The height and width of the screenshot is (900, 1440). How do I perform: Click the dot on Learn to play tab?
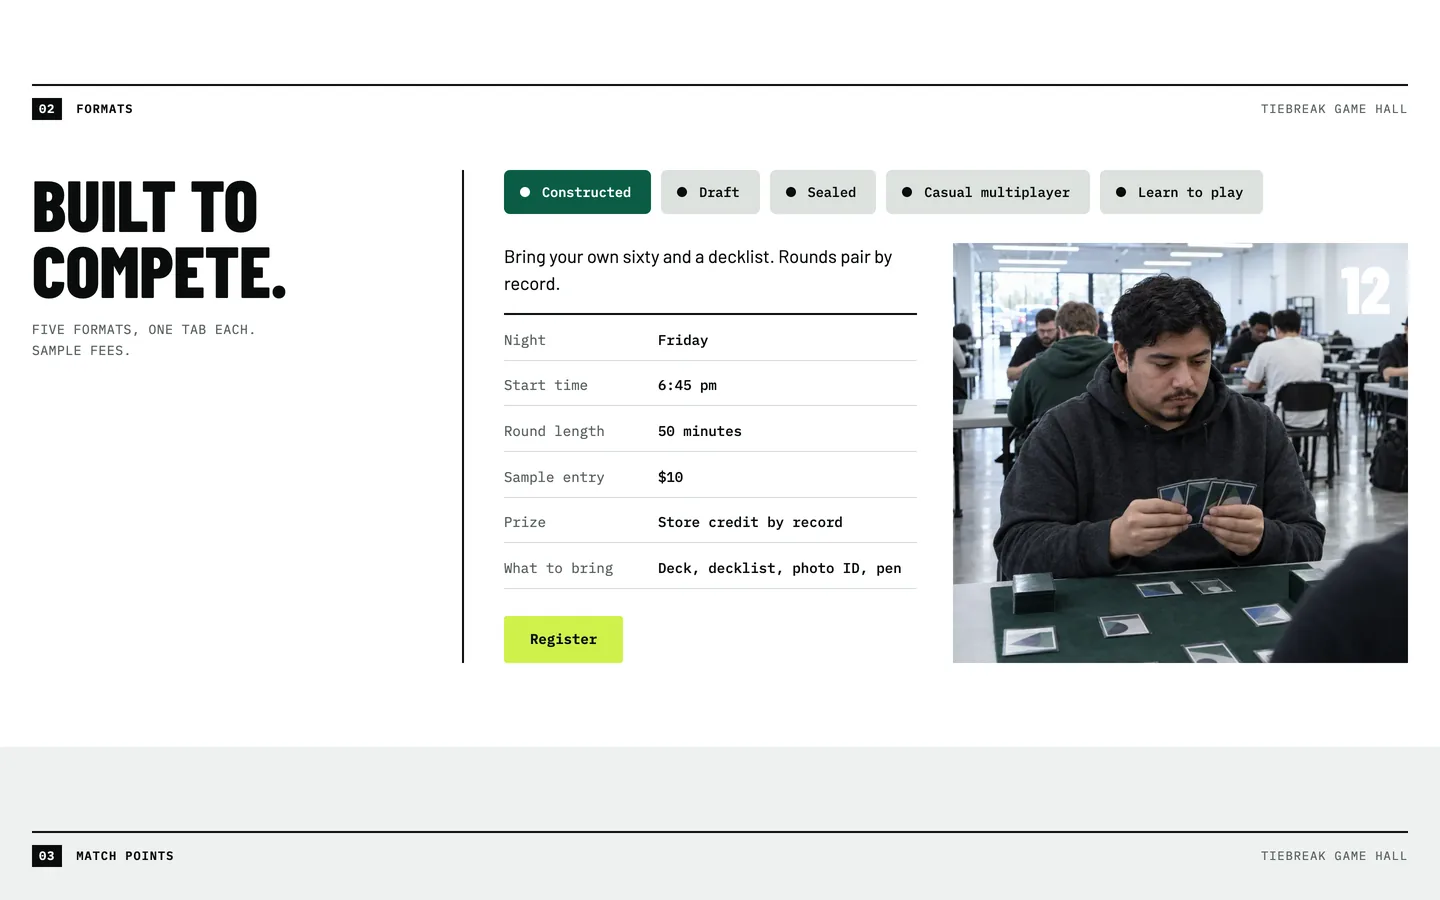1121,192
